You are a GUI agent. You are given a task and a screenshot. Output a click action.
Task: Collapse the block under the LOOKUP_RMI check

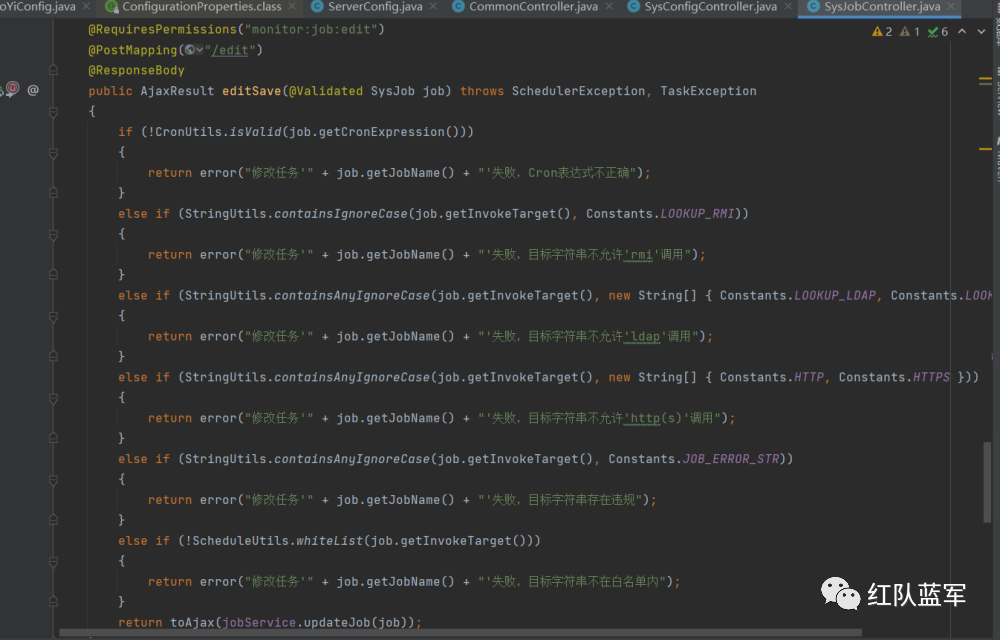[54, 235]
